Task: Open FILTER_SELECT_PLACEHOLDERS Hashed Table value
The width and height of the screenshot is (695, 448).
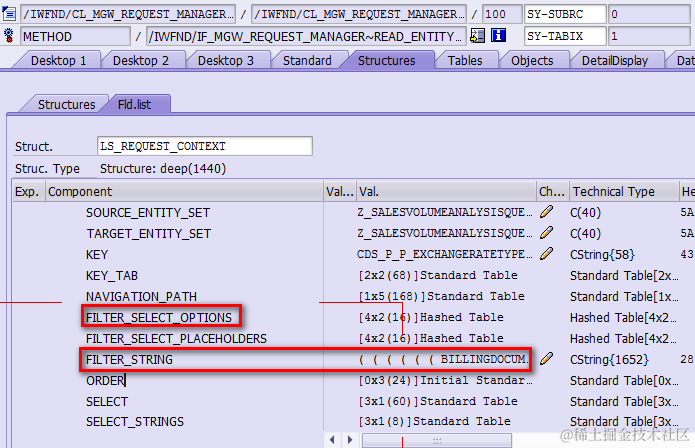Action: tap(431, 338)
